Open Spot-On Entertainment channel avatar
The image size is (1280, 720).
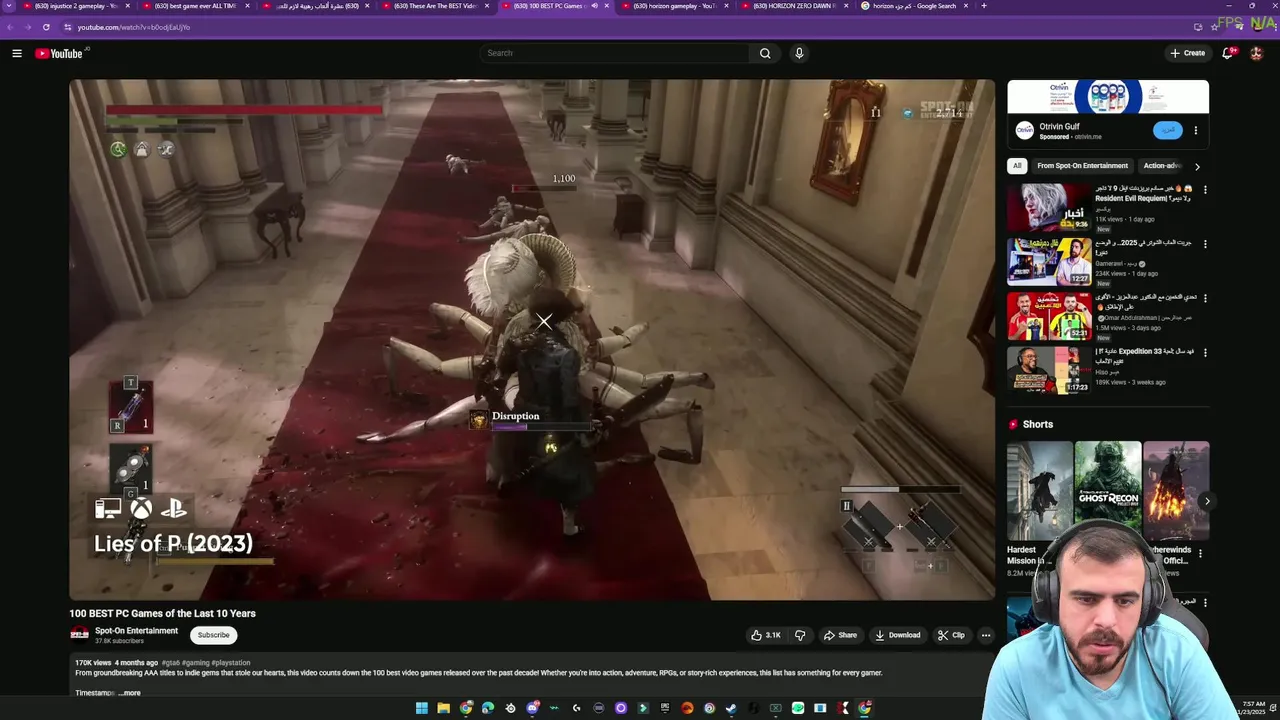tap(79, 634)
